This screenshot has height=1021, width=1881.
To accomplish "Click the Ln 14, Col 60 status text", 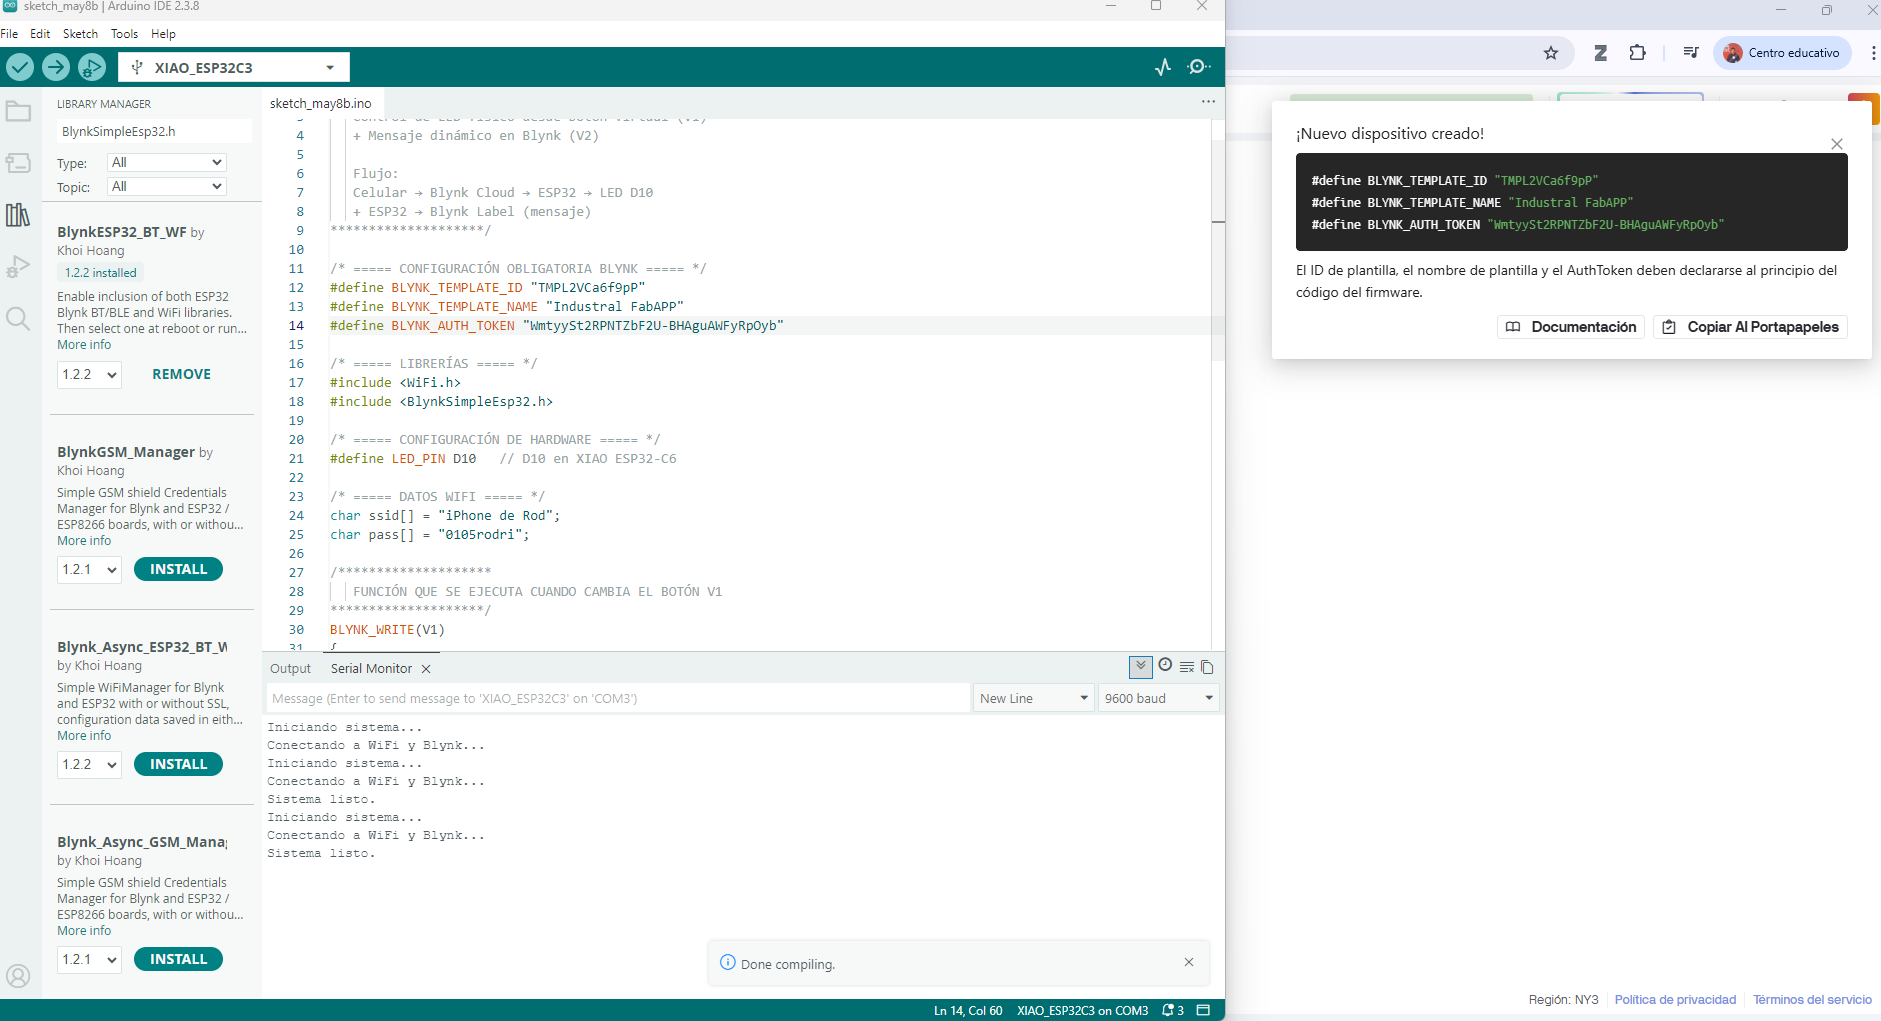I will tap(968, 1011).
